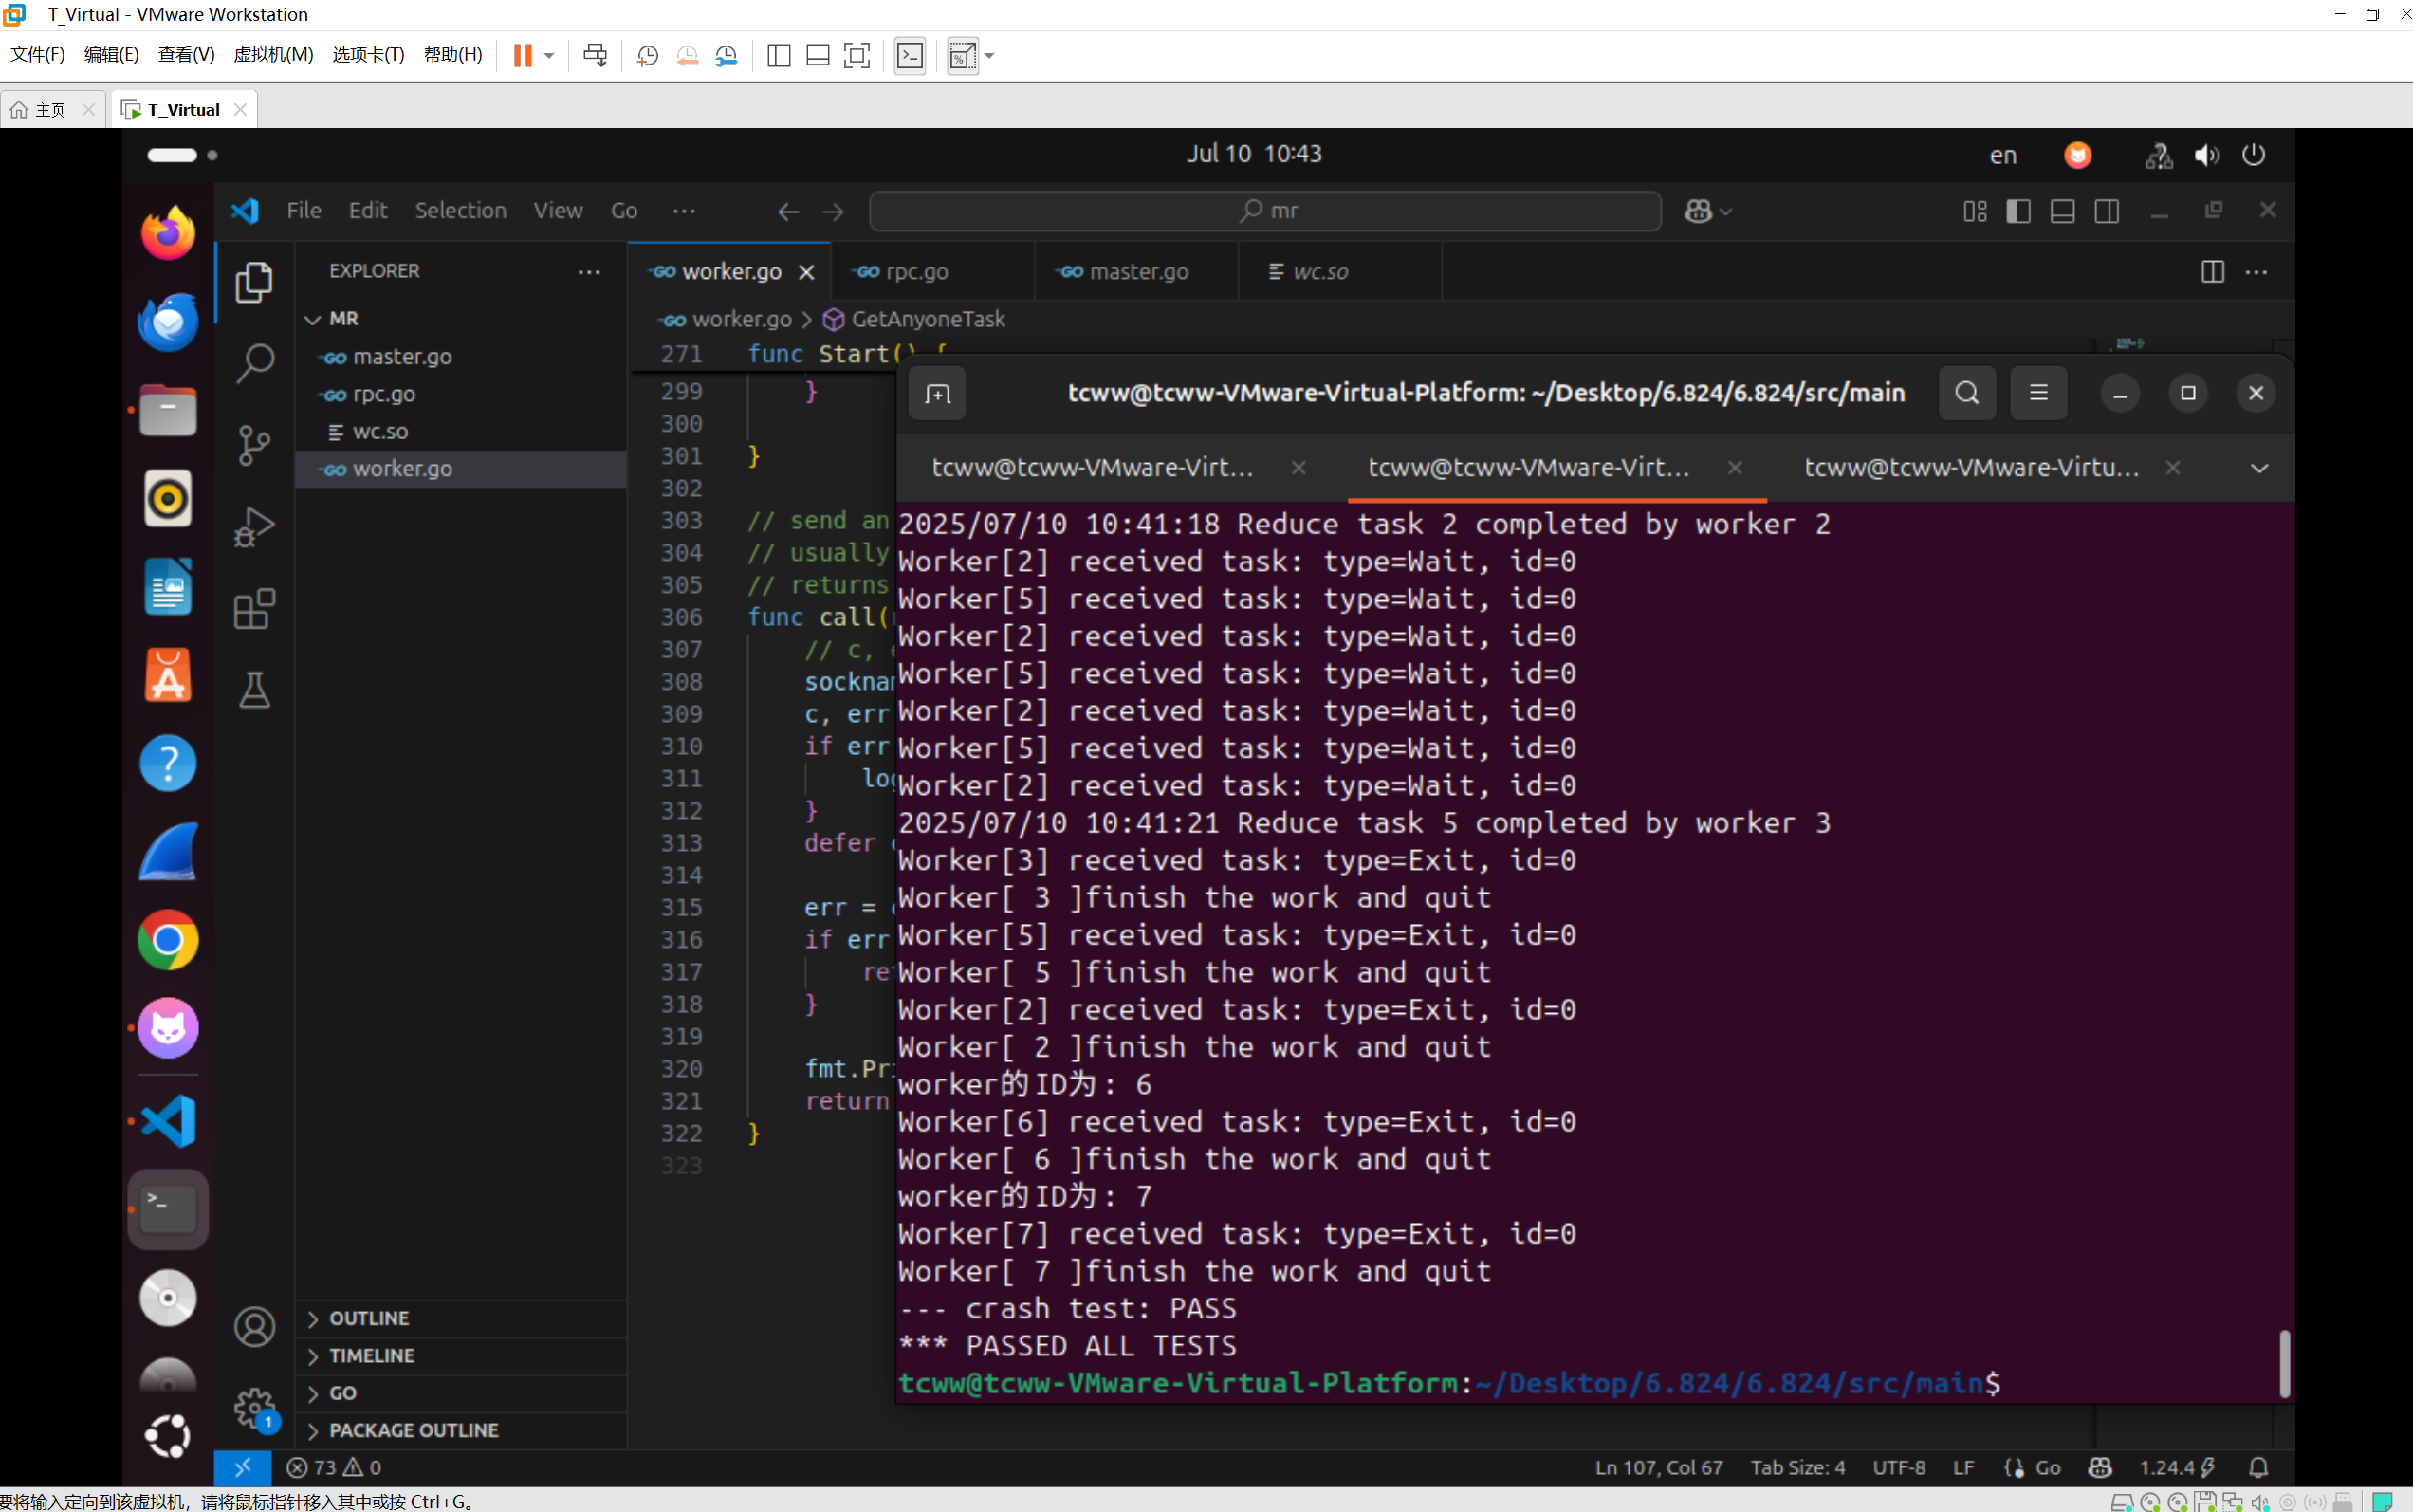Open the notifications bell in status bar

pos(2258,1467)
